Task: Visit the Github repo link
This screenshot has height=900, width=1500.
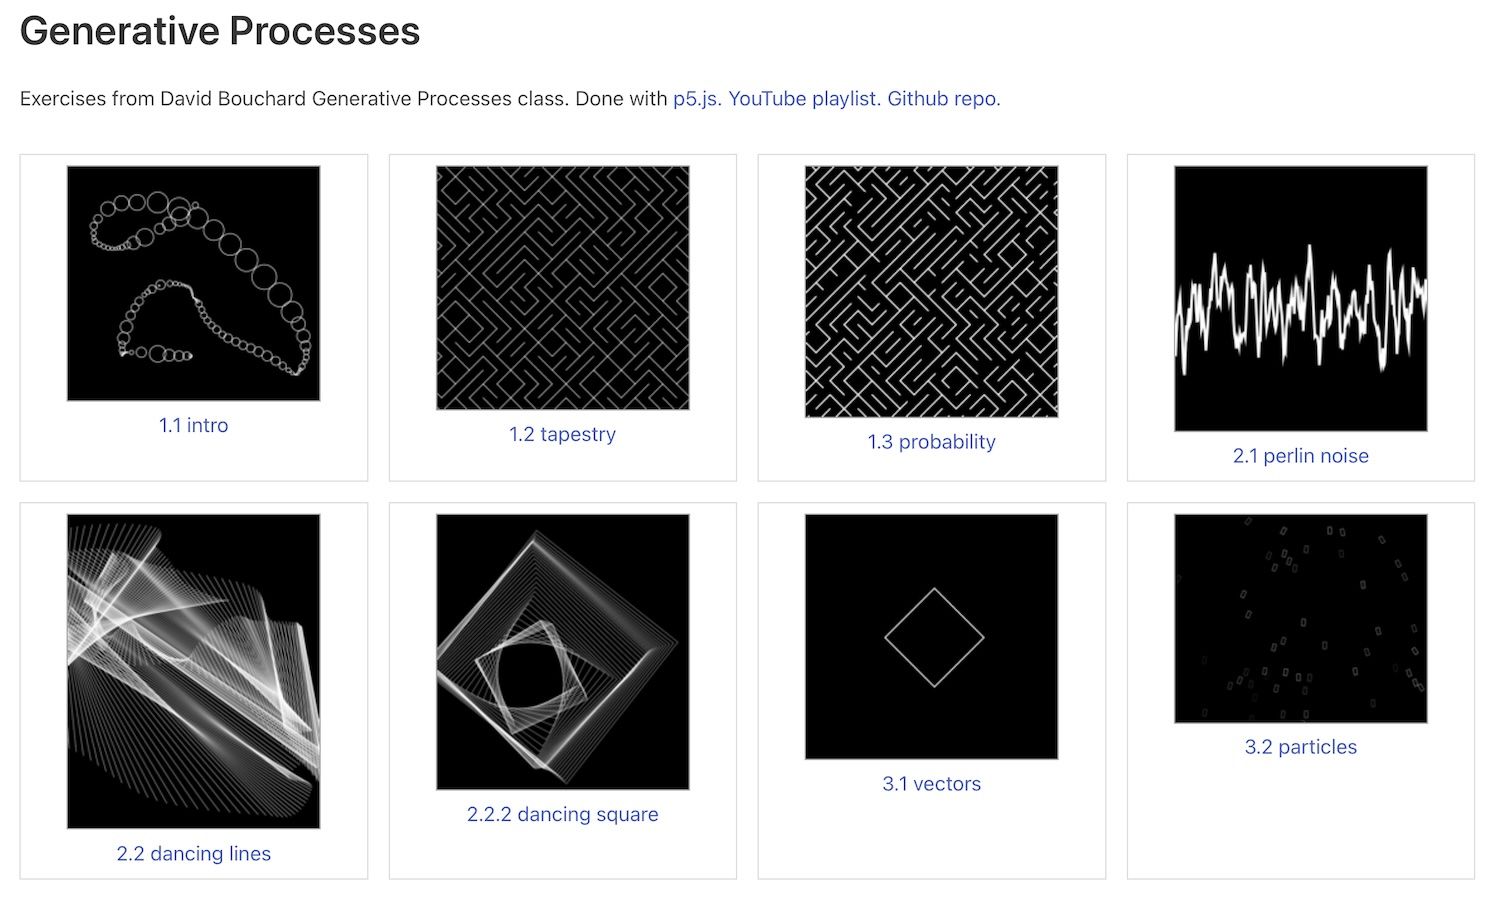Action: coord(943,99)
